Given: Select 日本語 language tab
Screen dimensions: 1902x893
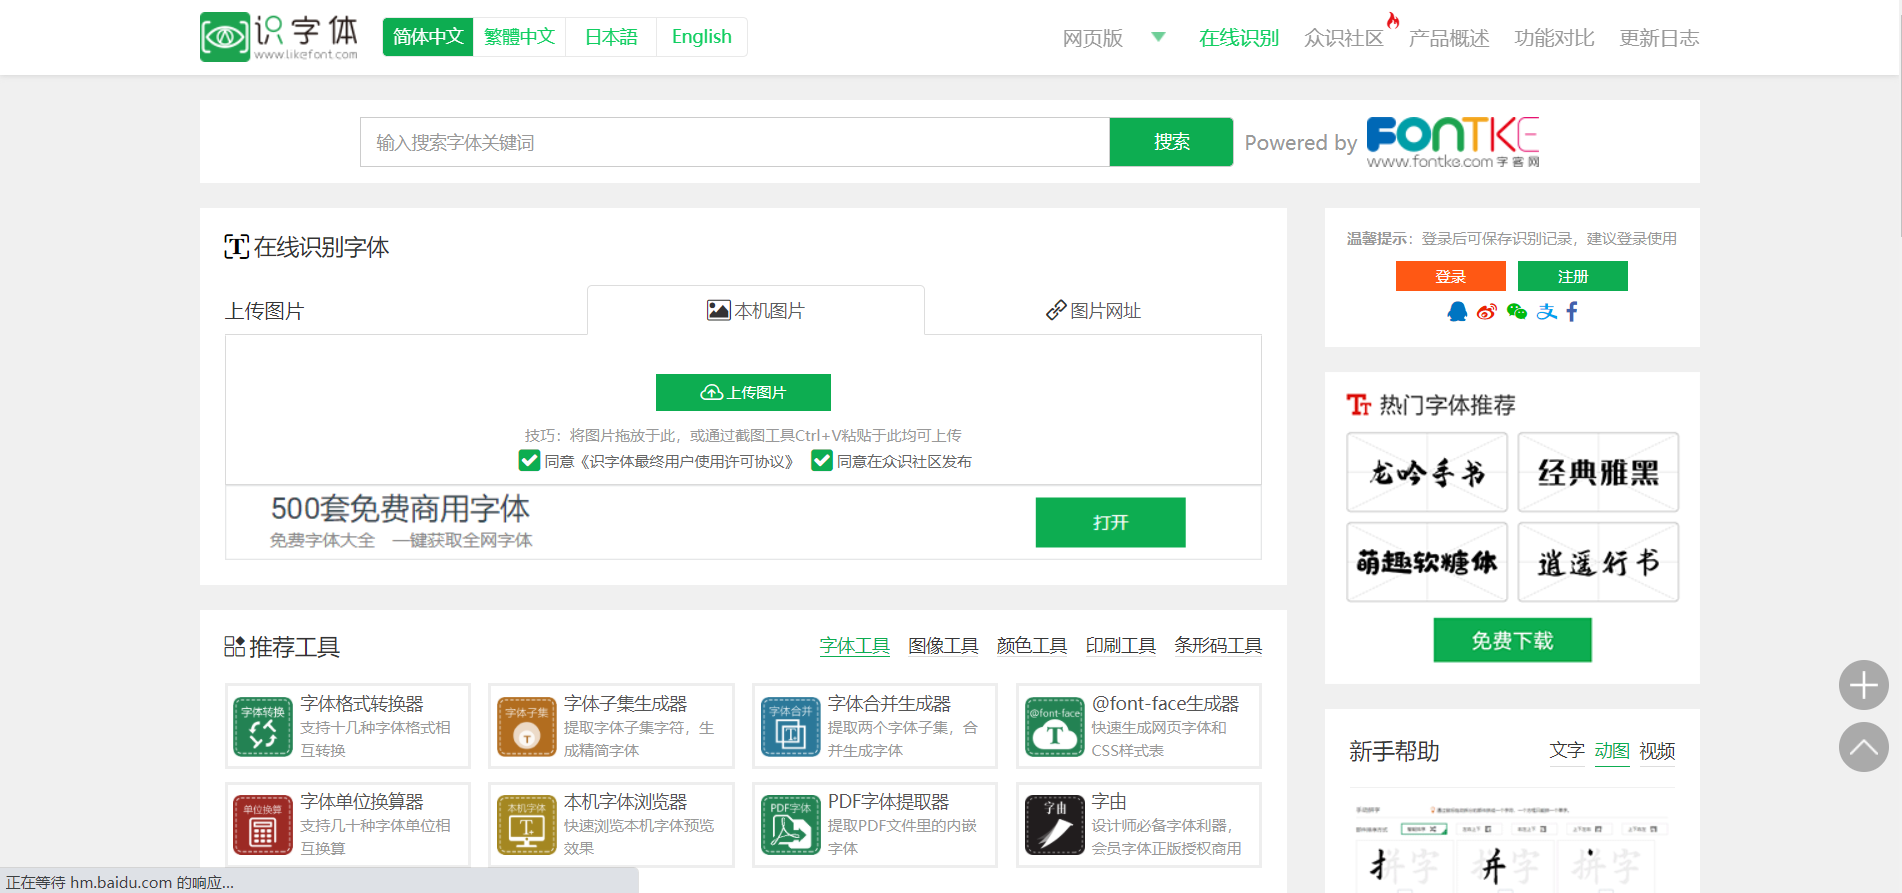Looking at the screenshot, I should 611,37.
